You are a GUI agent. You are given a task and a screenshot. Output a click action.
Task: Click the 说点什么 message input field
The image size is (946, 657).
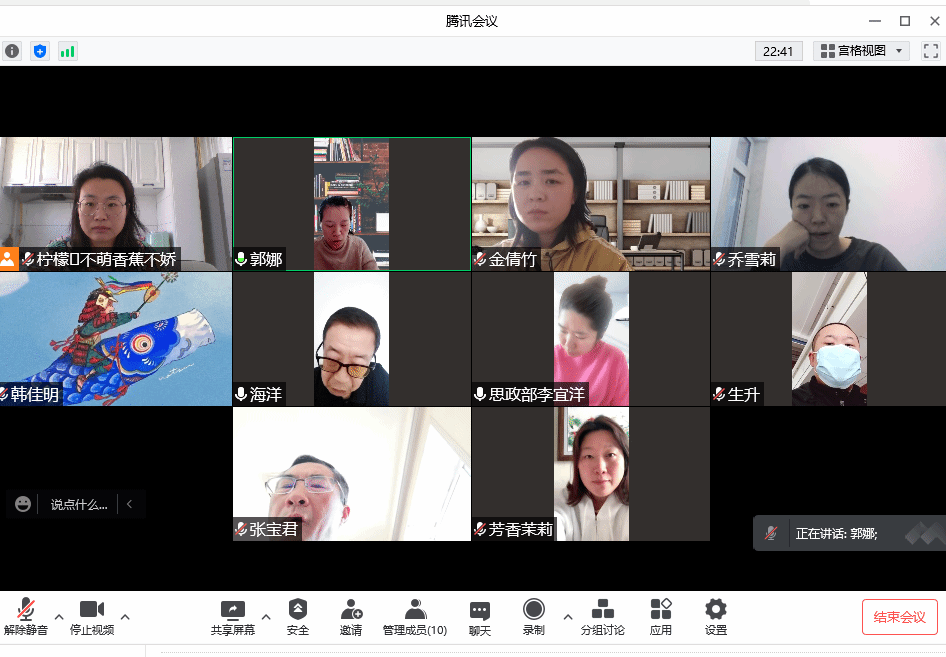pos(79,504)
